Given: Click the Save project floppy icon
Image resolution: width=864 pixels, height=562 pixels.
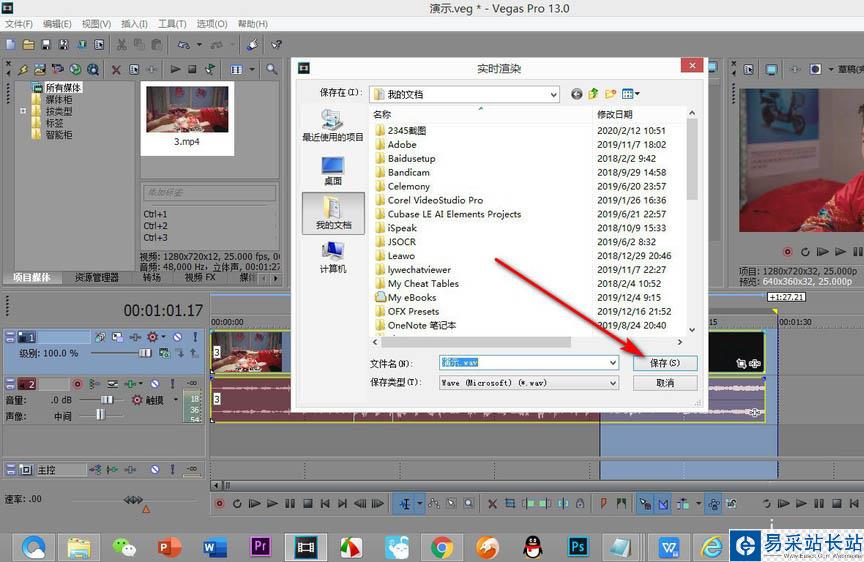Looking at the screenshot, I should [46, 45].
